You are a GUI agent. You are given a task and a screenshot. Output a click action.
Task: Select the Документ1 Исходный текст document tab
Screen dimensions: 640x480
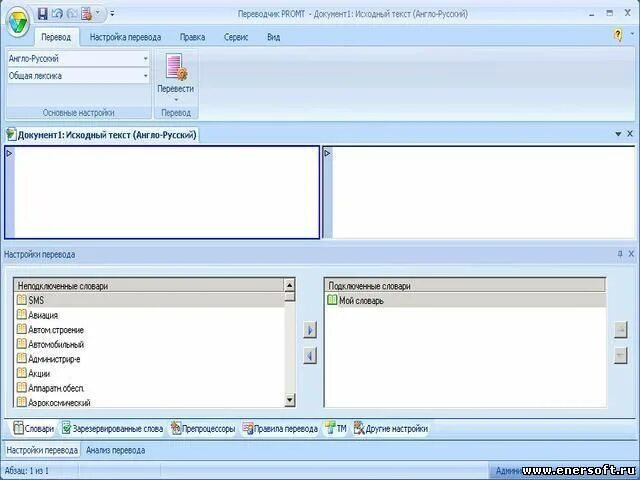tap(102, 135)
